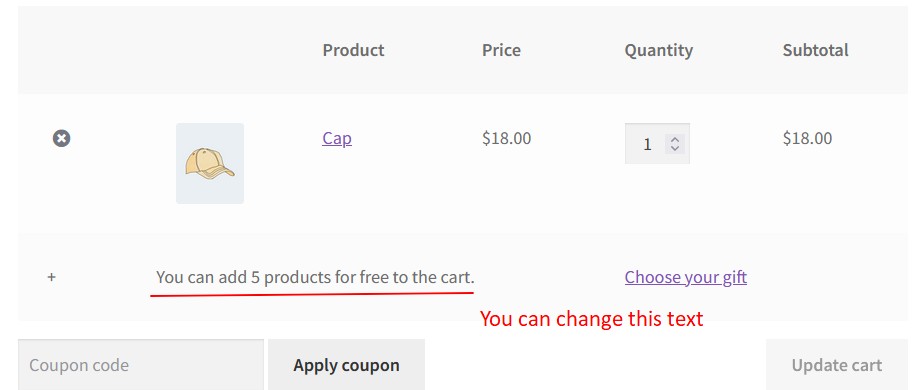
Task: Remove the Cap item from cart
Action: (61, 139)
